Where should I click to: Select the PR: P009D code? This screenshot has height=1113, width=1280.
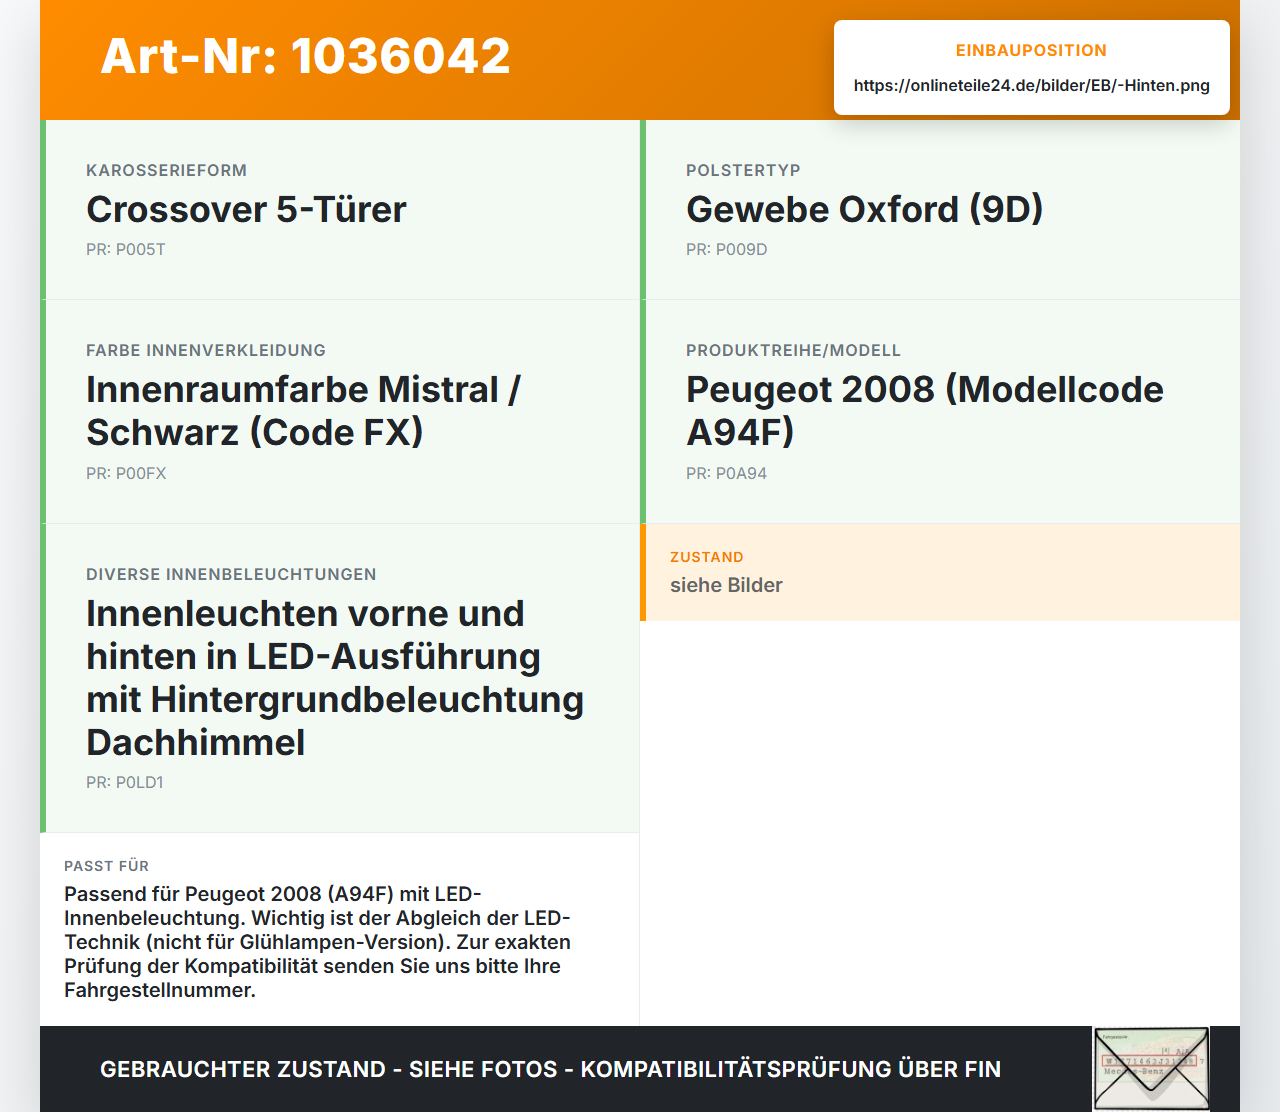click(727, 249)
